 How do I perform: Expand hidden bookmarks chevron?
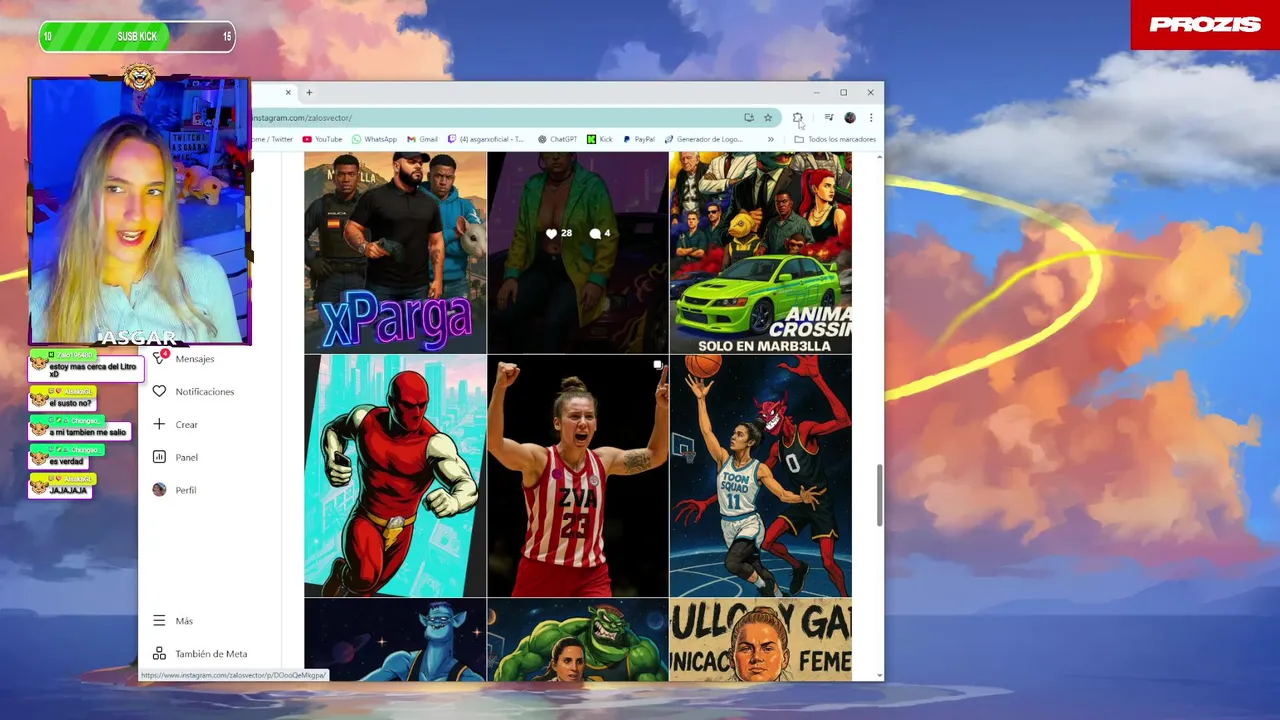coord(770,140)
